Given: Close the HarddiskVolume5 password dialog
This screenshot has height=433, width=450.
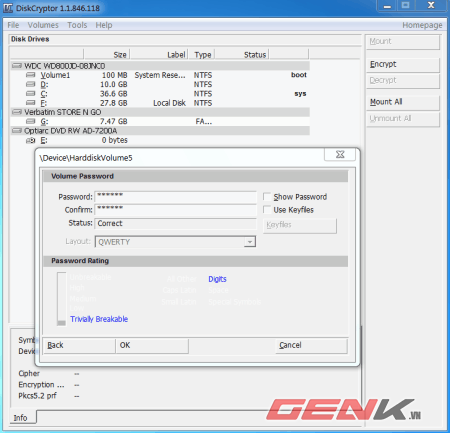Looking at the screenshot, I should tap(340, 154).
